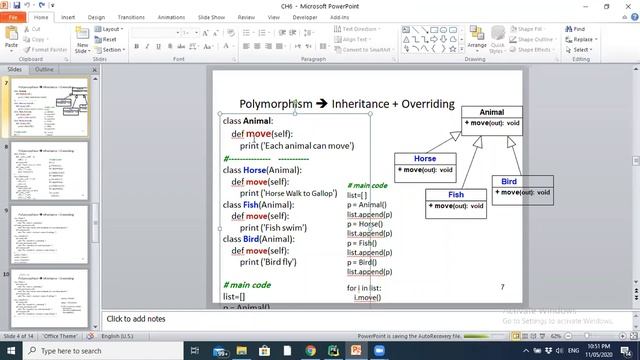Open the font color picker
640x360 pixels.
coord(228,47)
